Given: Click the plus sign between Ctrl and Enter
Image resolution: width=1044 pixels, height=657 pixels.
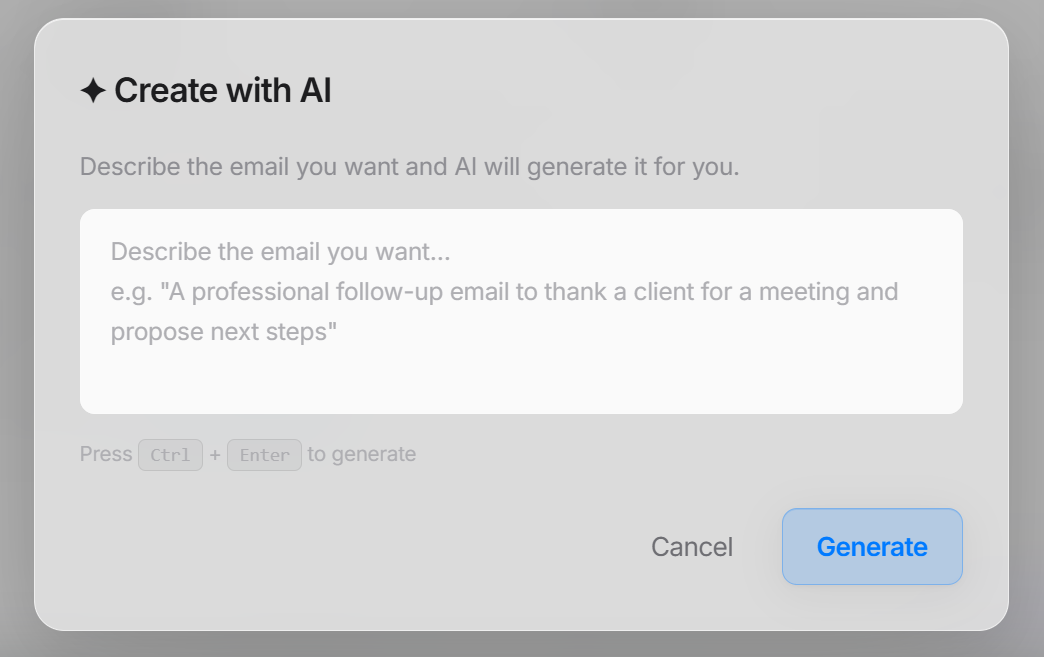Looking at the screenshot, I should pos(215,454).
